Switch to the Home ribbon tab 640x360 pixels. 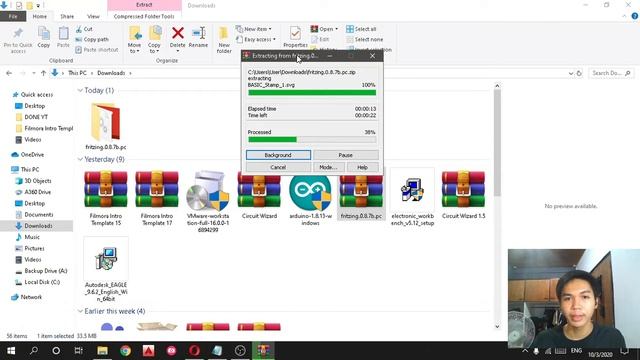40,16
